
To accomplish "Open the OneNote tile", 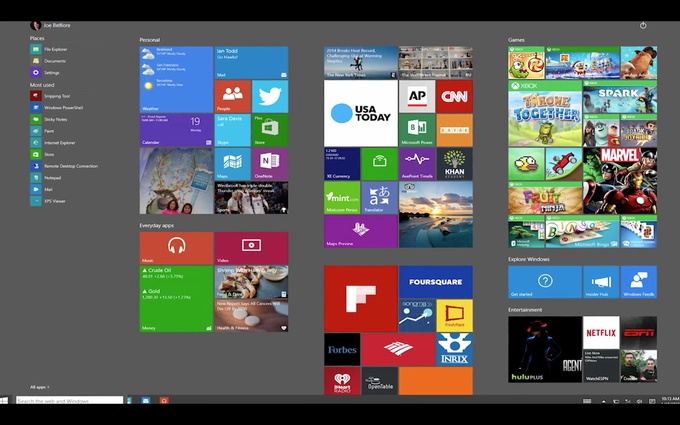I will point(270,164).
